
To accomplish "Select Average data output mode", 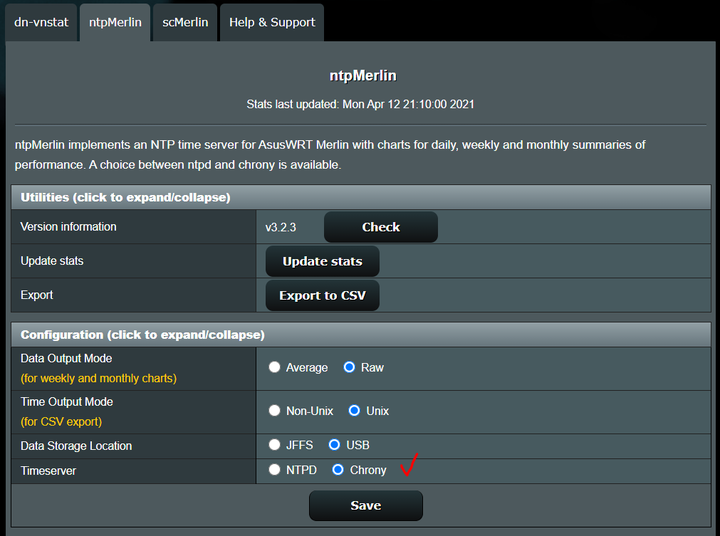I will pyautogui.click(x=275, y=367).
